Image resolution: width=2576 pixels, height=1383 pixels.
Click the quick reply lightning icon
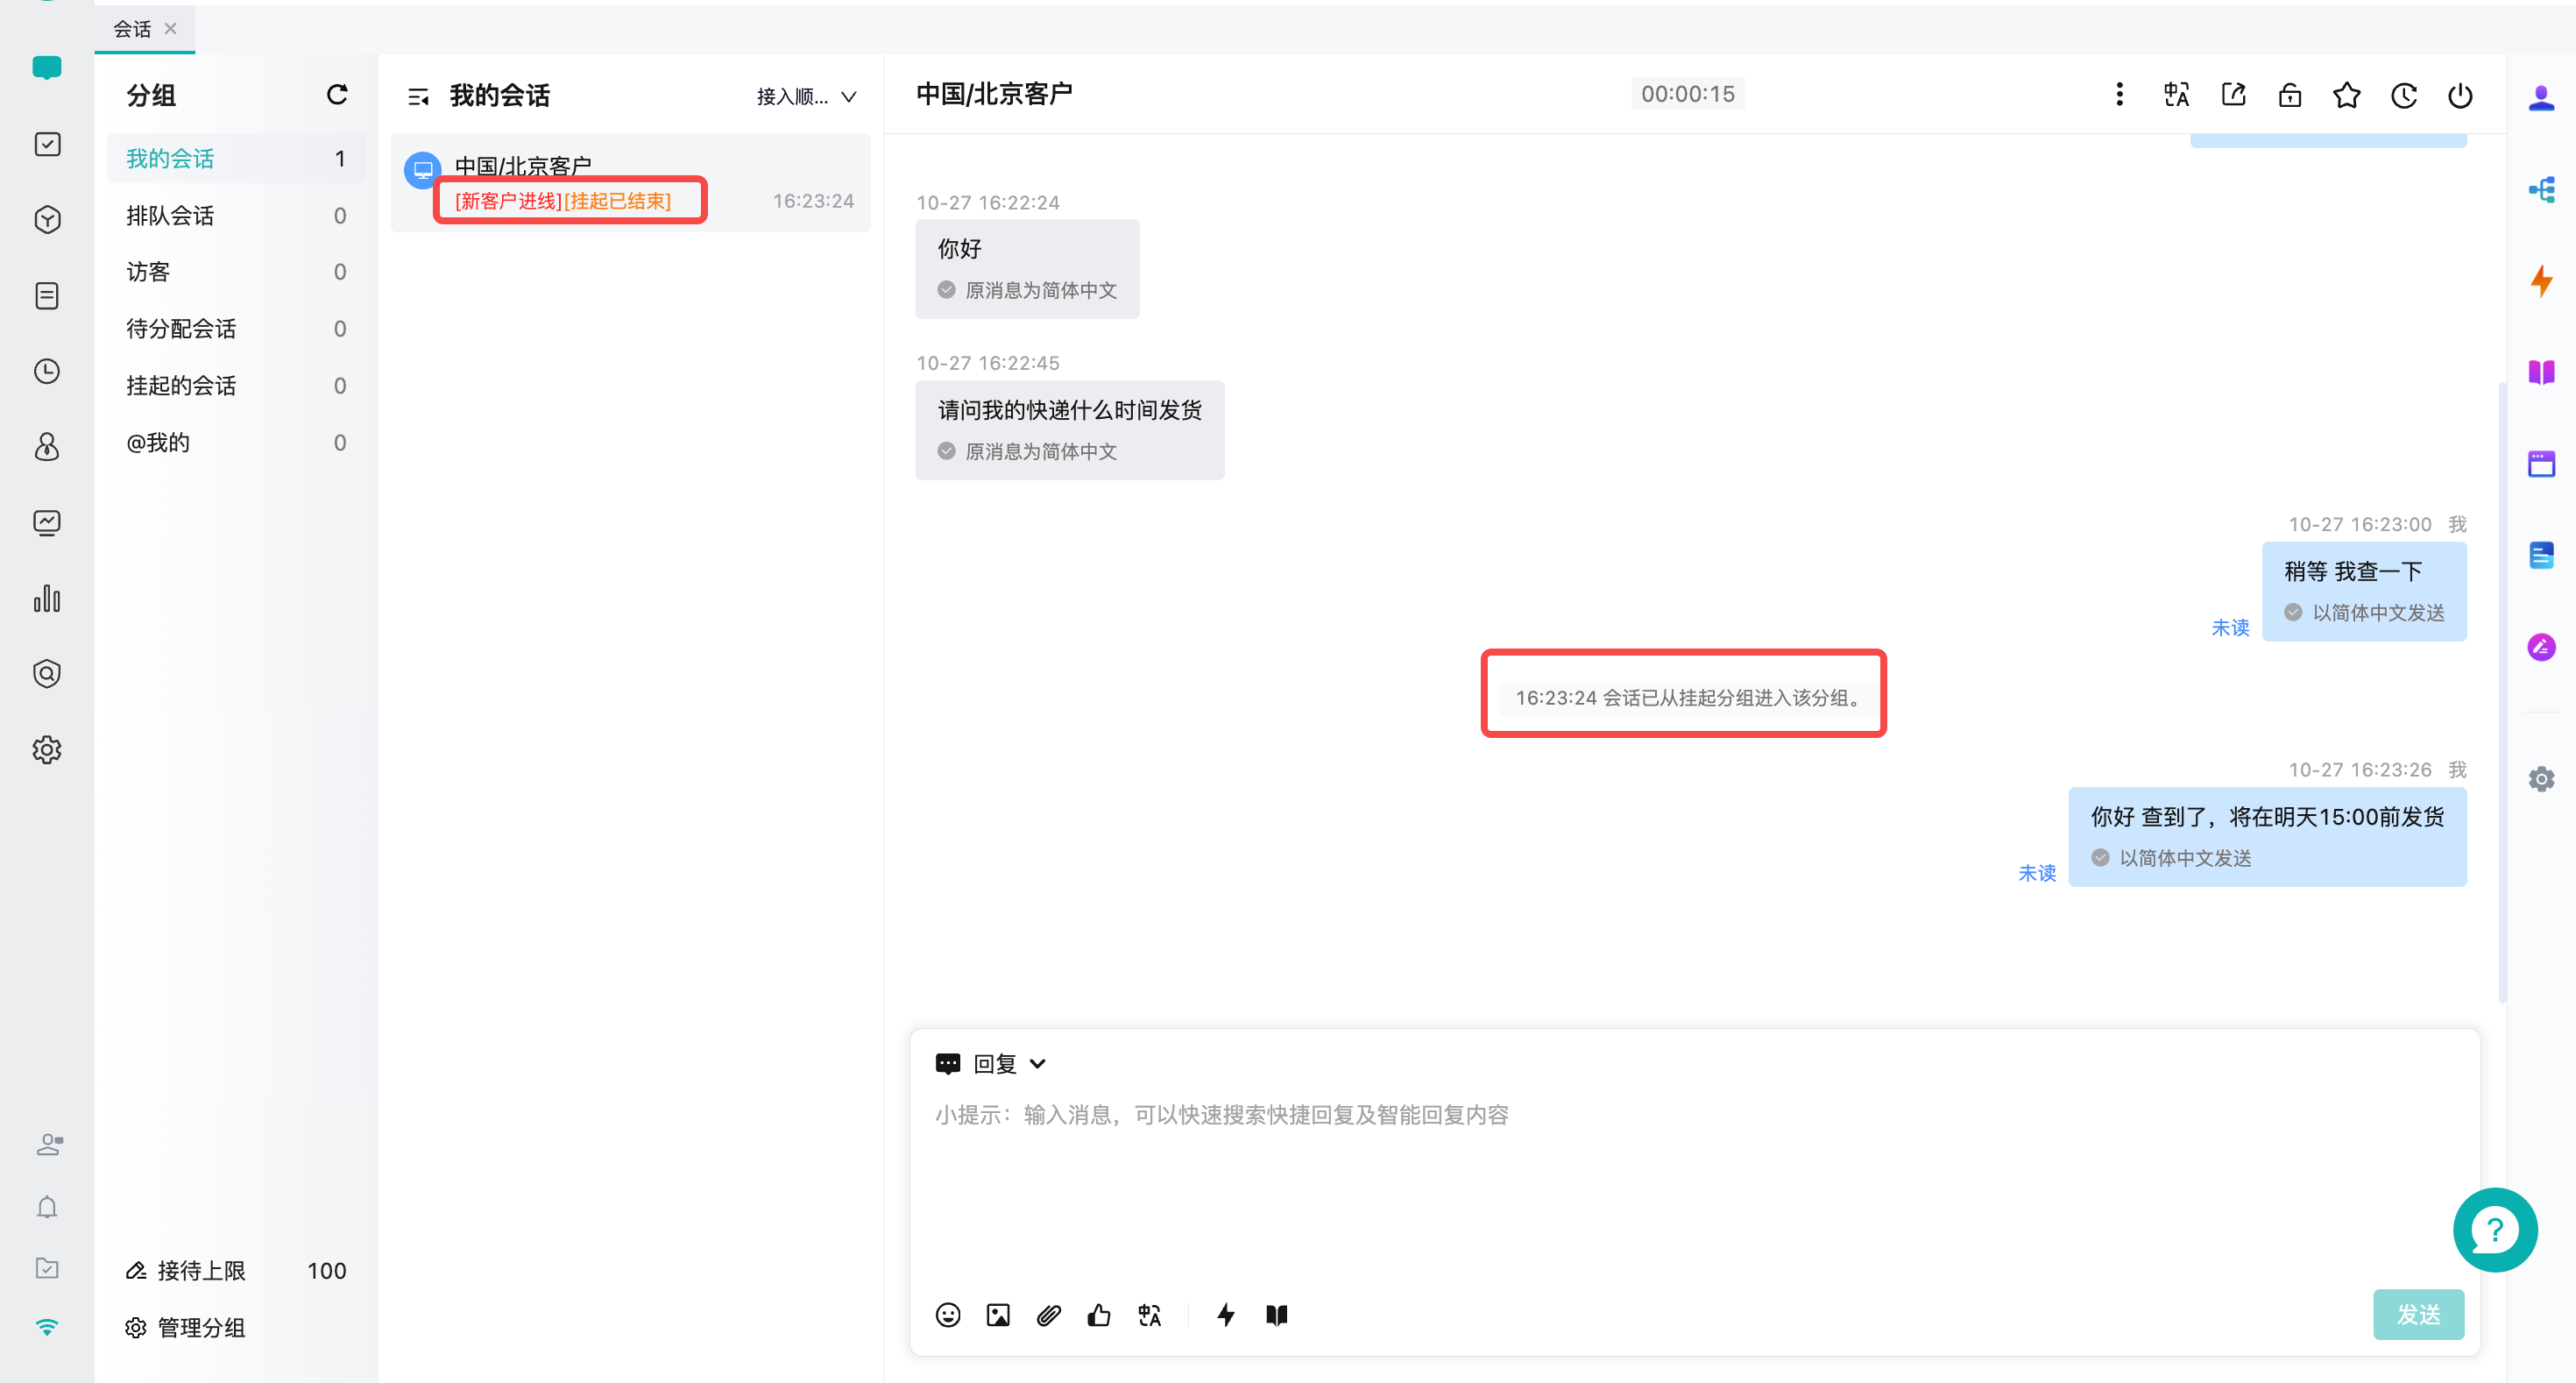pos(1226,1315)
